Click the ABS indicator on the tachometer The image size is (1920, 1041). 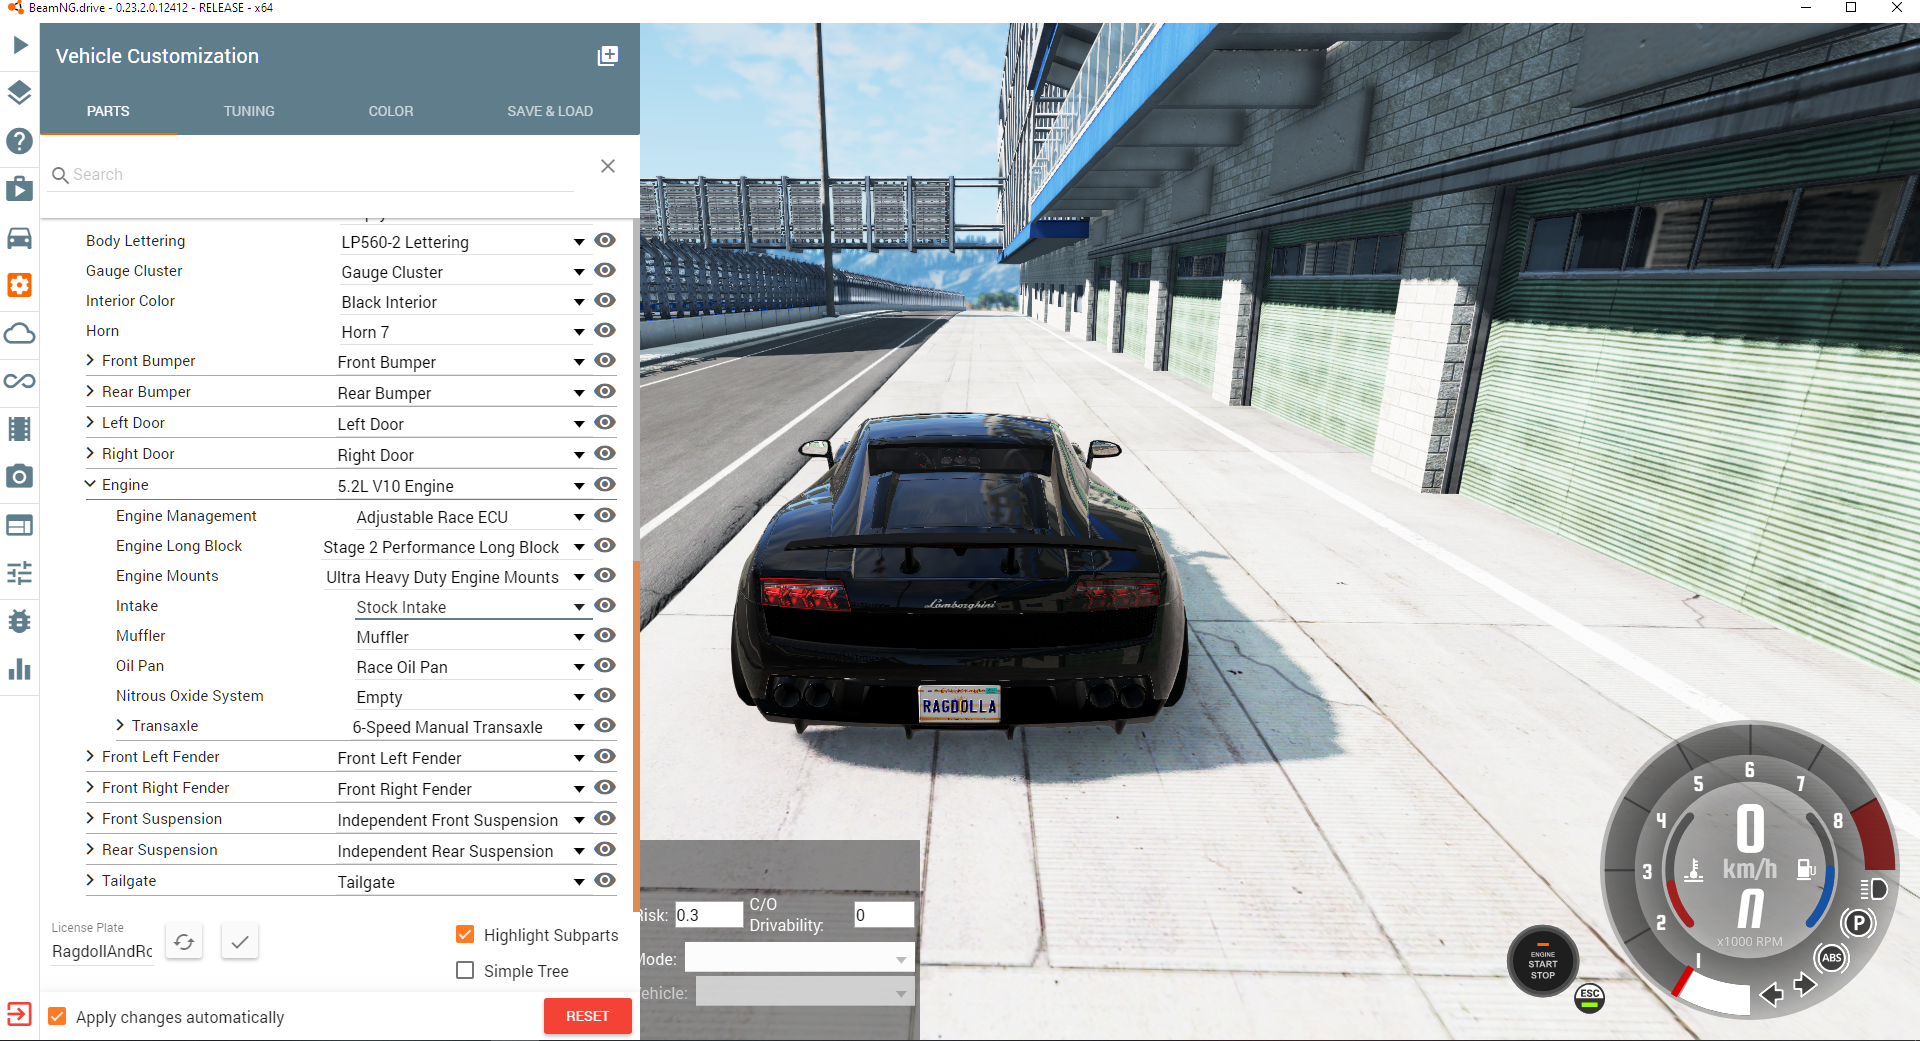coord(1832,958)
